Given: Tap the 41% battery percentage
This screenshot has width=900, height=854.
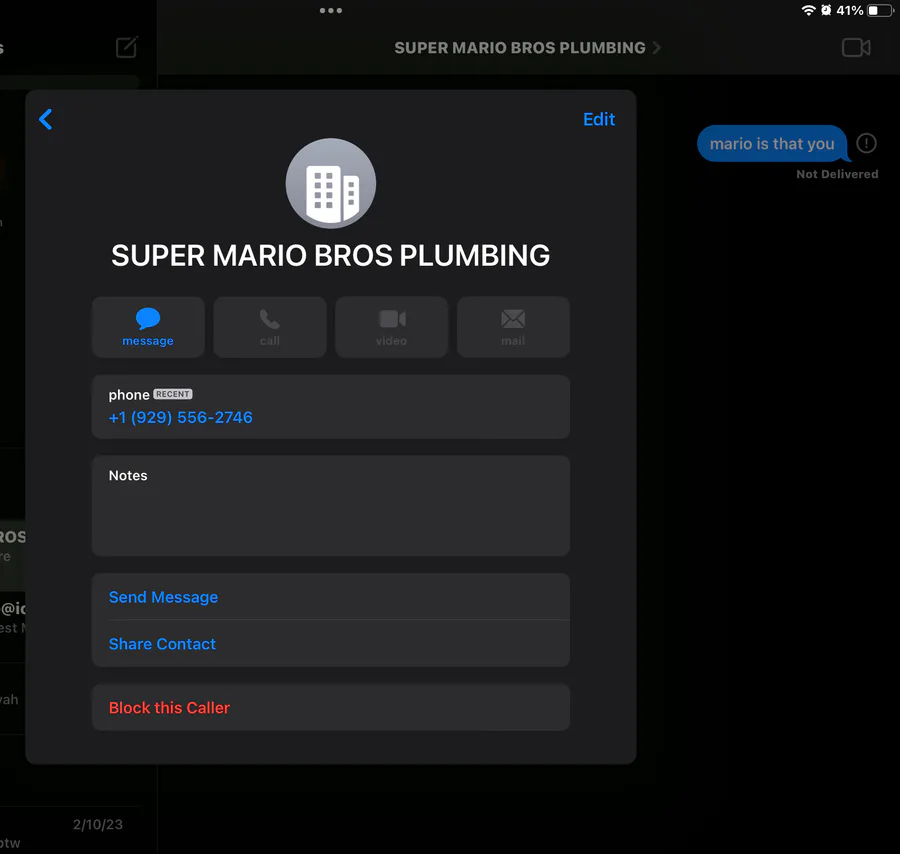Looking at the screenshot, I should click(849, 10).
